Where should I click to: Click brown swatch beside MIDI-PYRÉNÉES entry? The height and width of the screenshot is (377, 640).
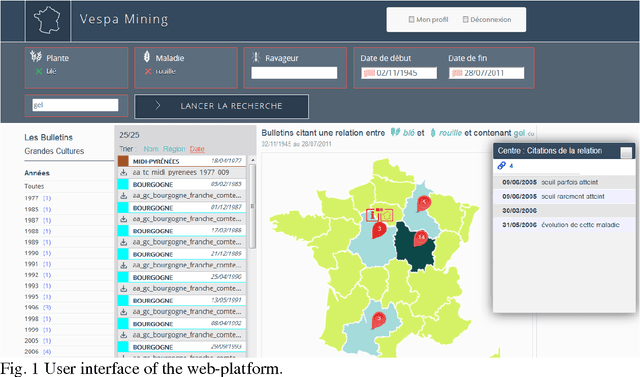pos(123,161)
